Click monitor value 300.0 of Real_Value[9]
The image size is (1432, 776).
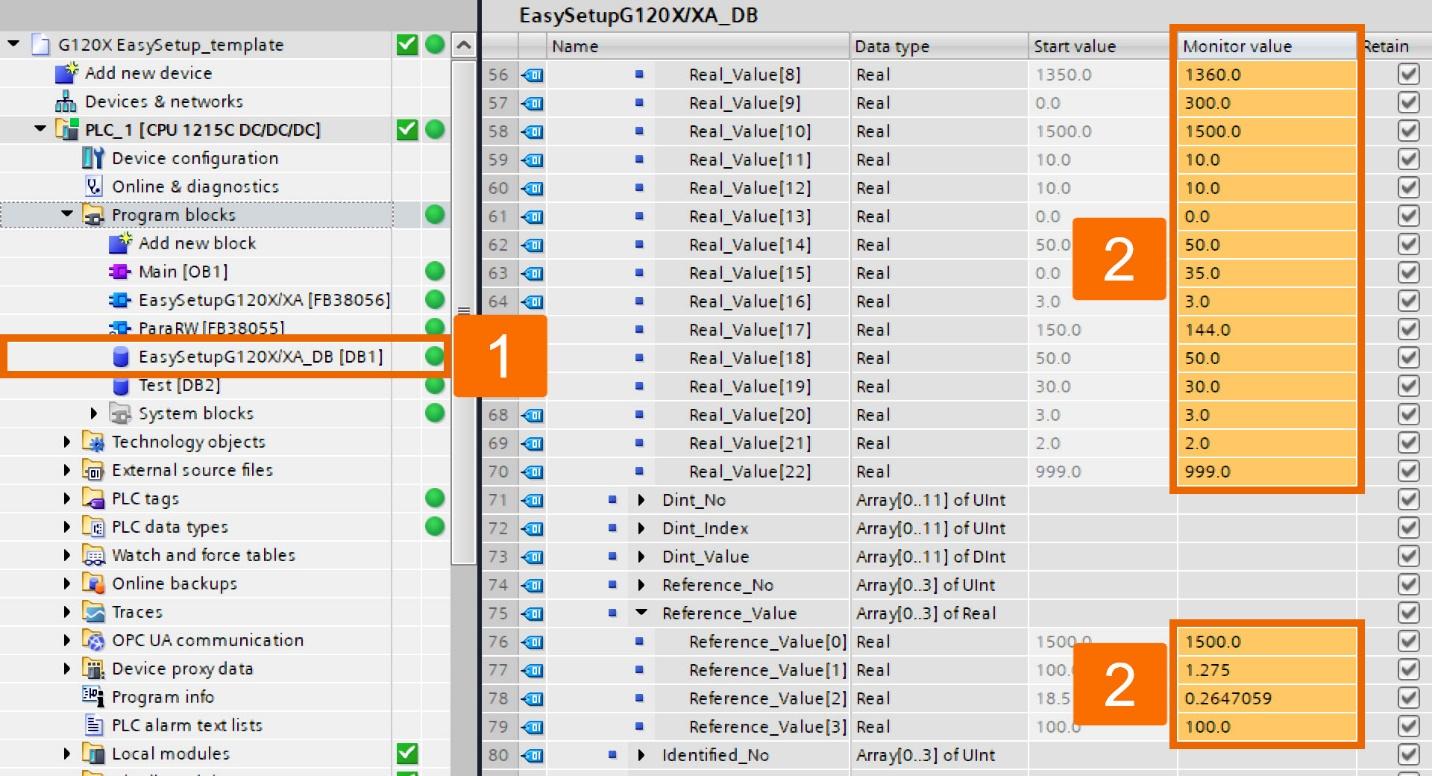click(1266, 103)
